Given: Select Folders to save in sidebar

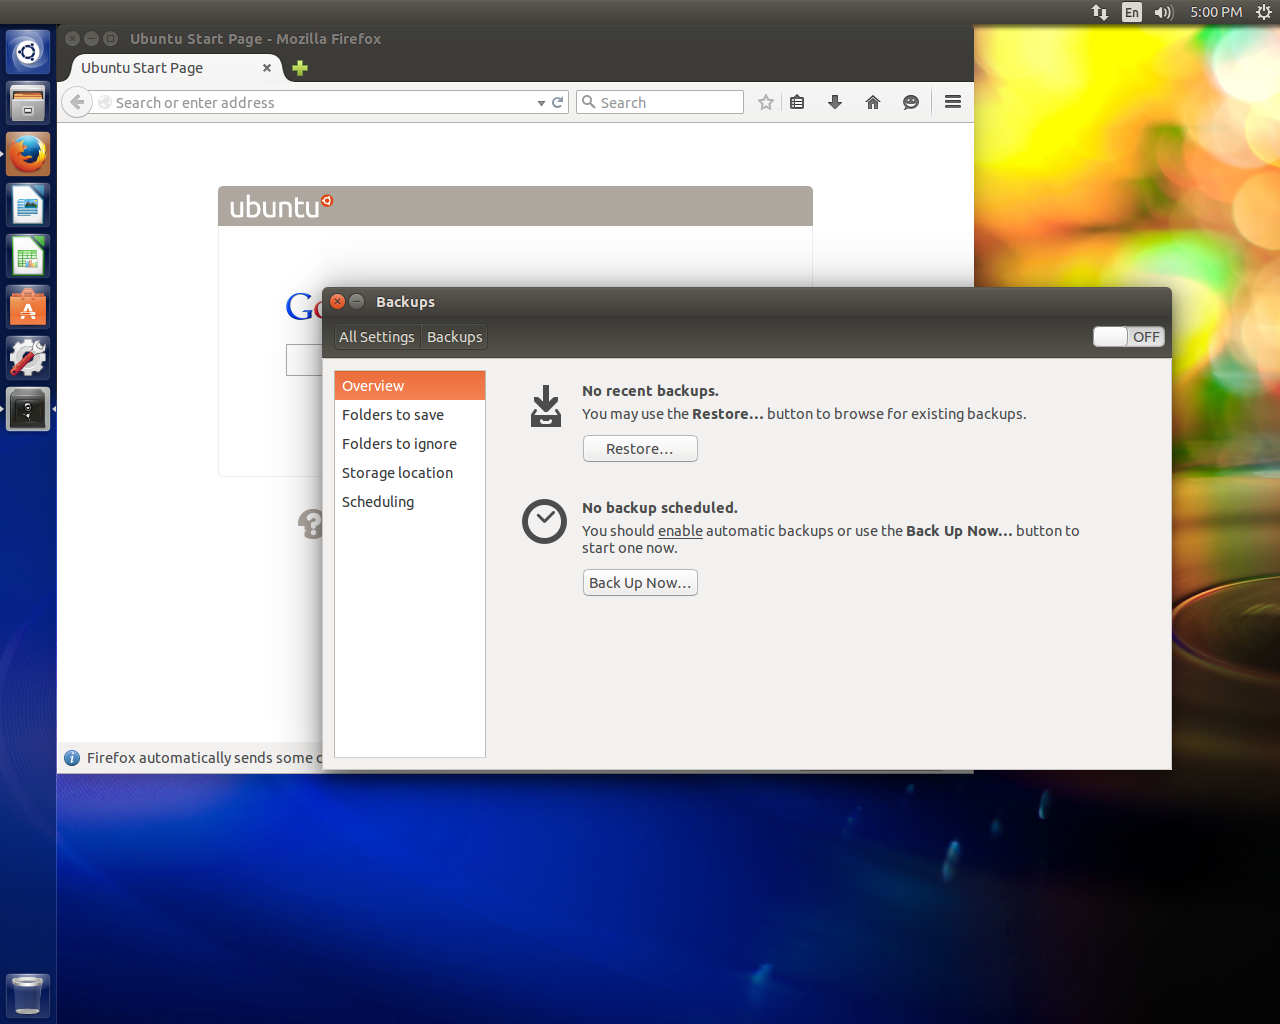Looking at the screenshot, I should (x=410, y=415).
